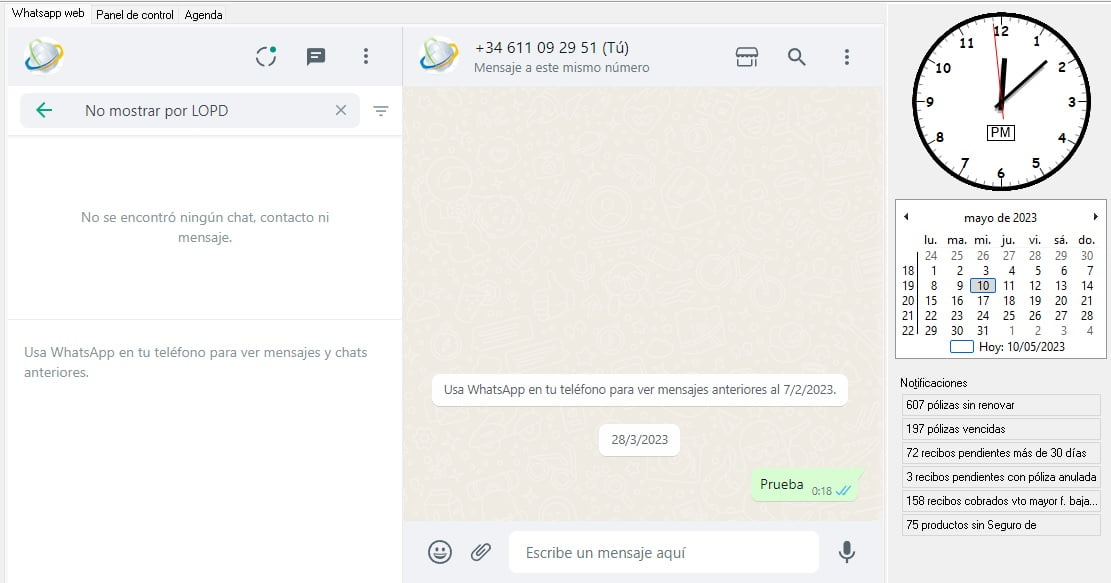This screenshot has height=583, width=1111.
Task: Go to the previous calendar month
Action: (906, 217)
